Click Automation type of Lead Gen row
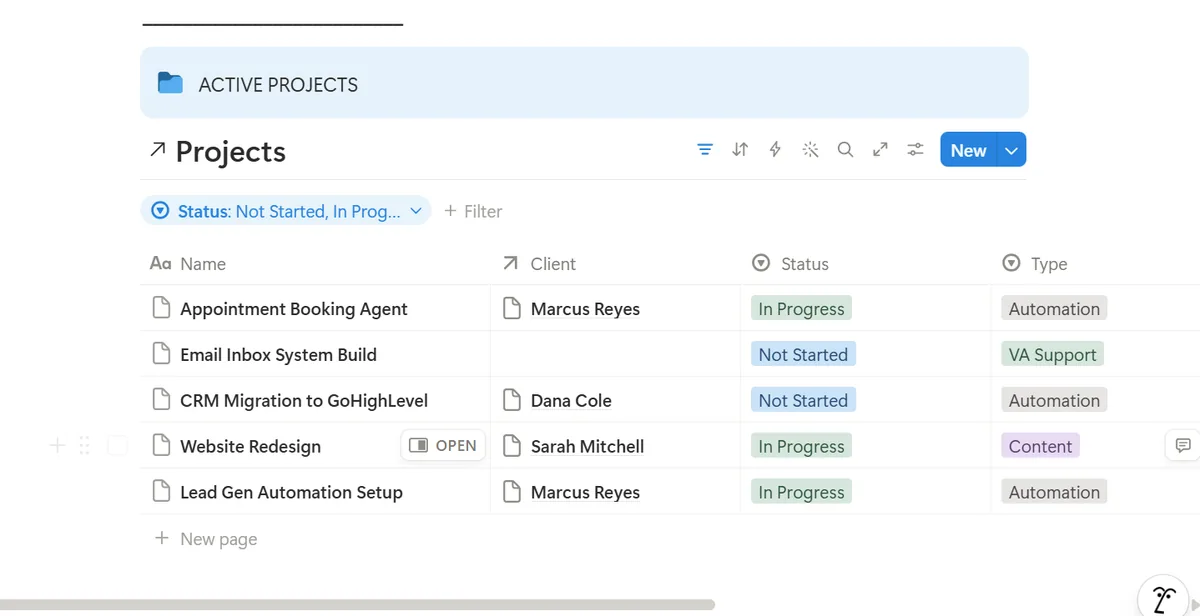Screen dimensions: 1200x616 click(1054, 493)
